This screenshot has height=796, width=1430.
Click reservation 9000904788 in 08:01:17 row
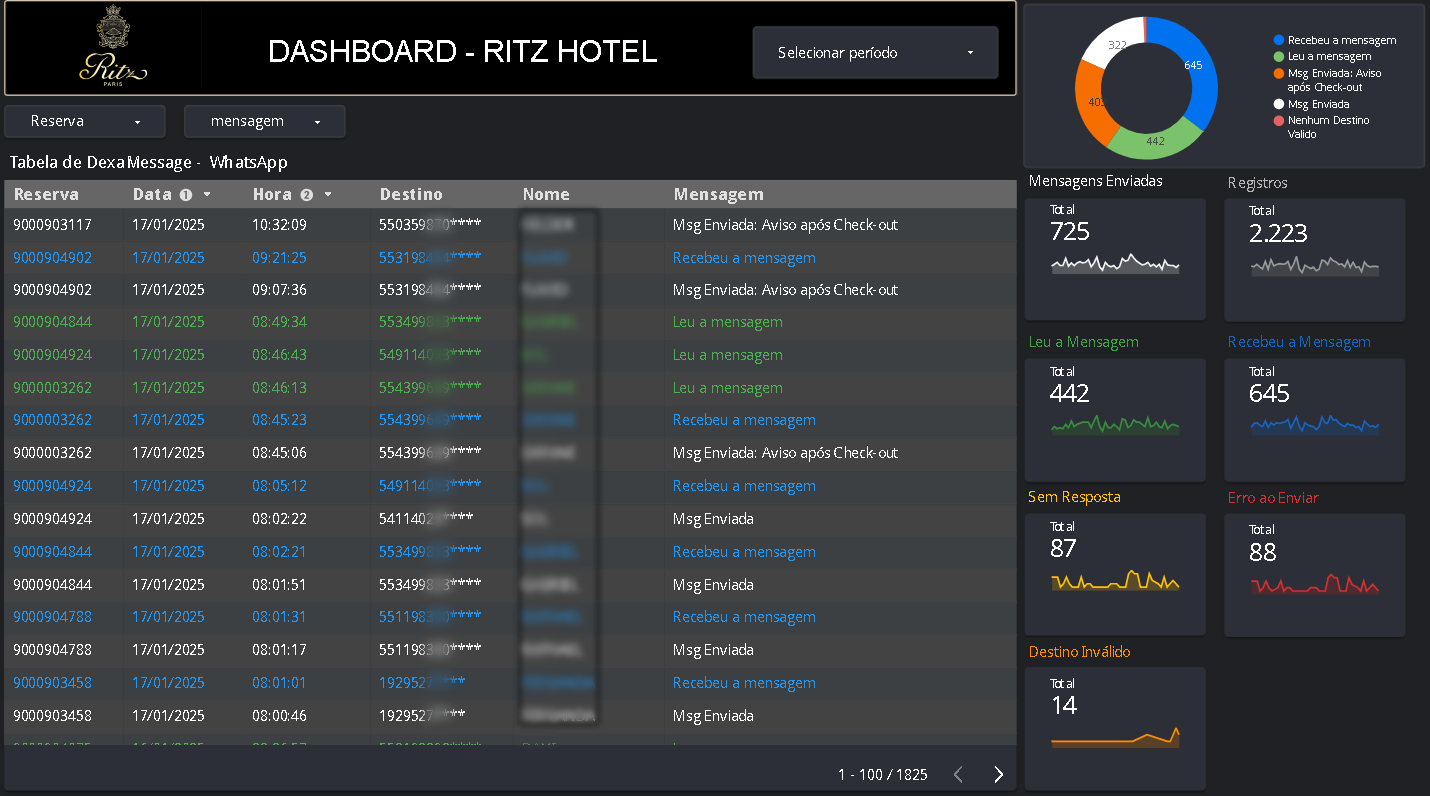[52, 650]
